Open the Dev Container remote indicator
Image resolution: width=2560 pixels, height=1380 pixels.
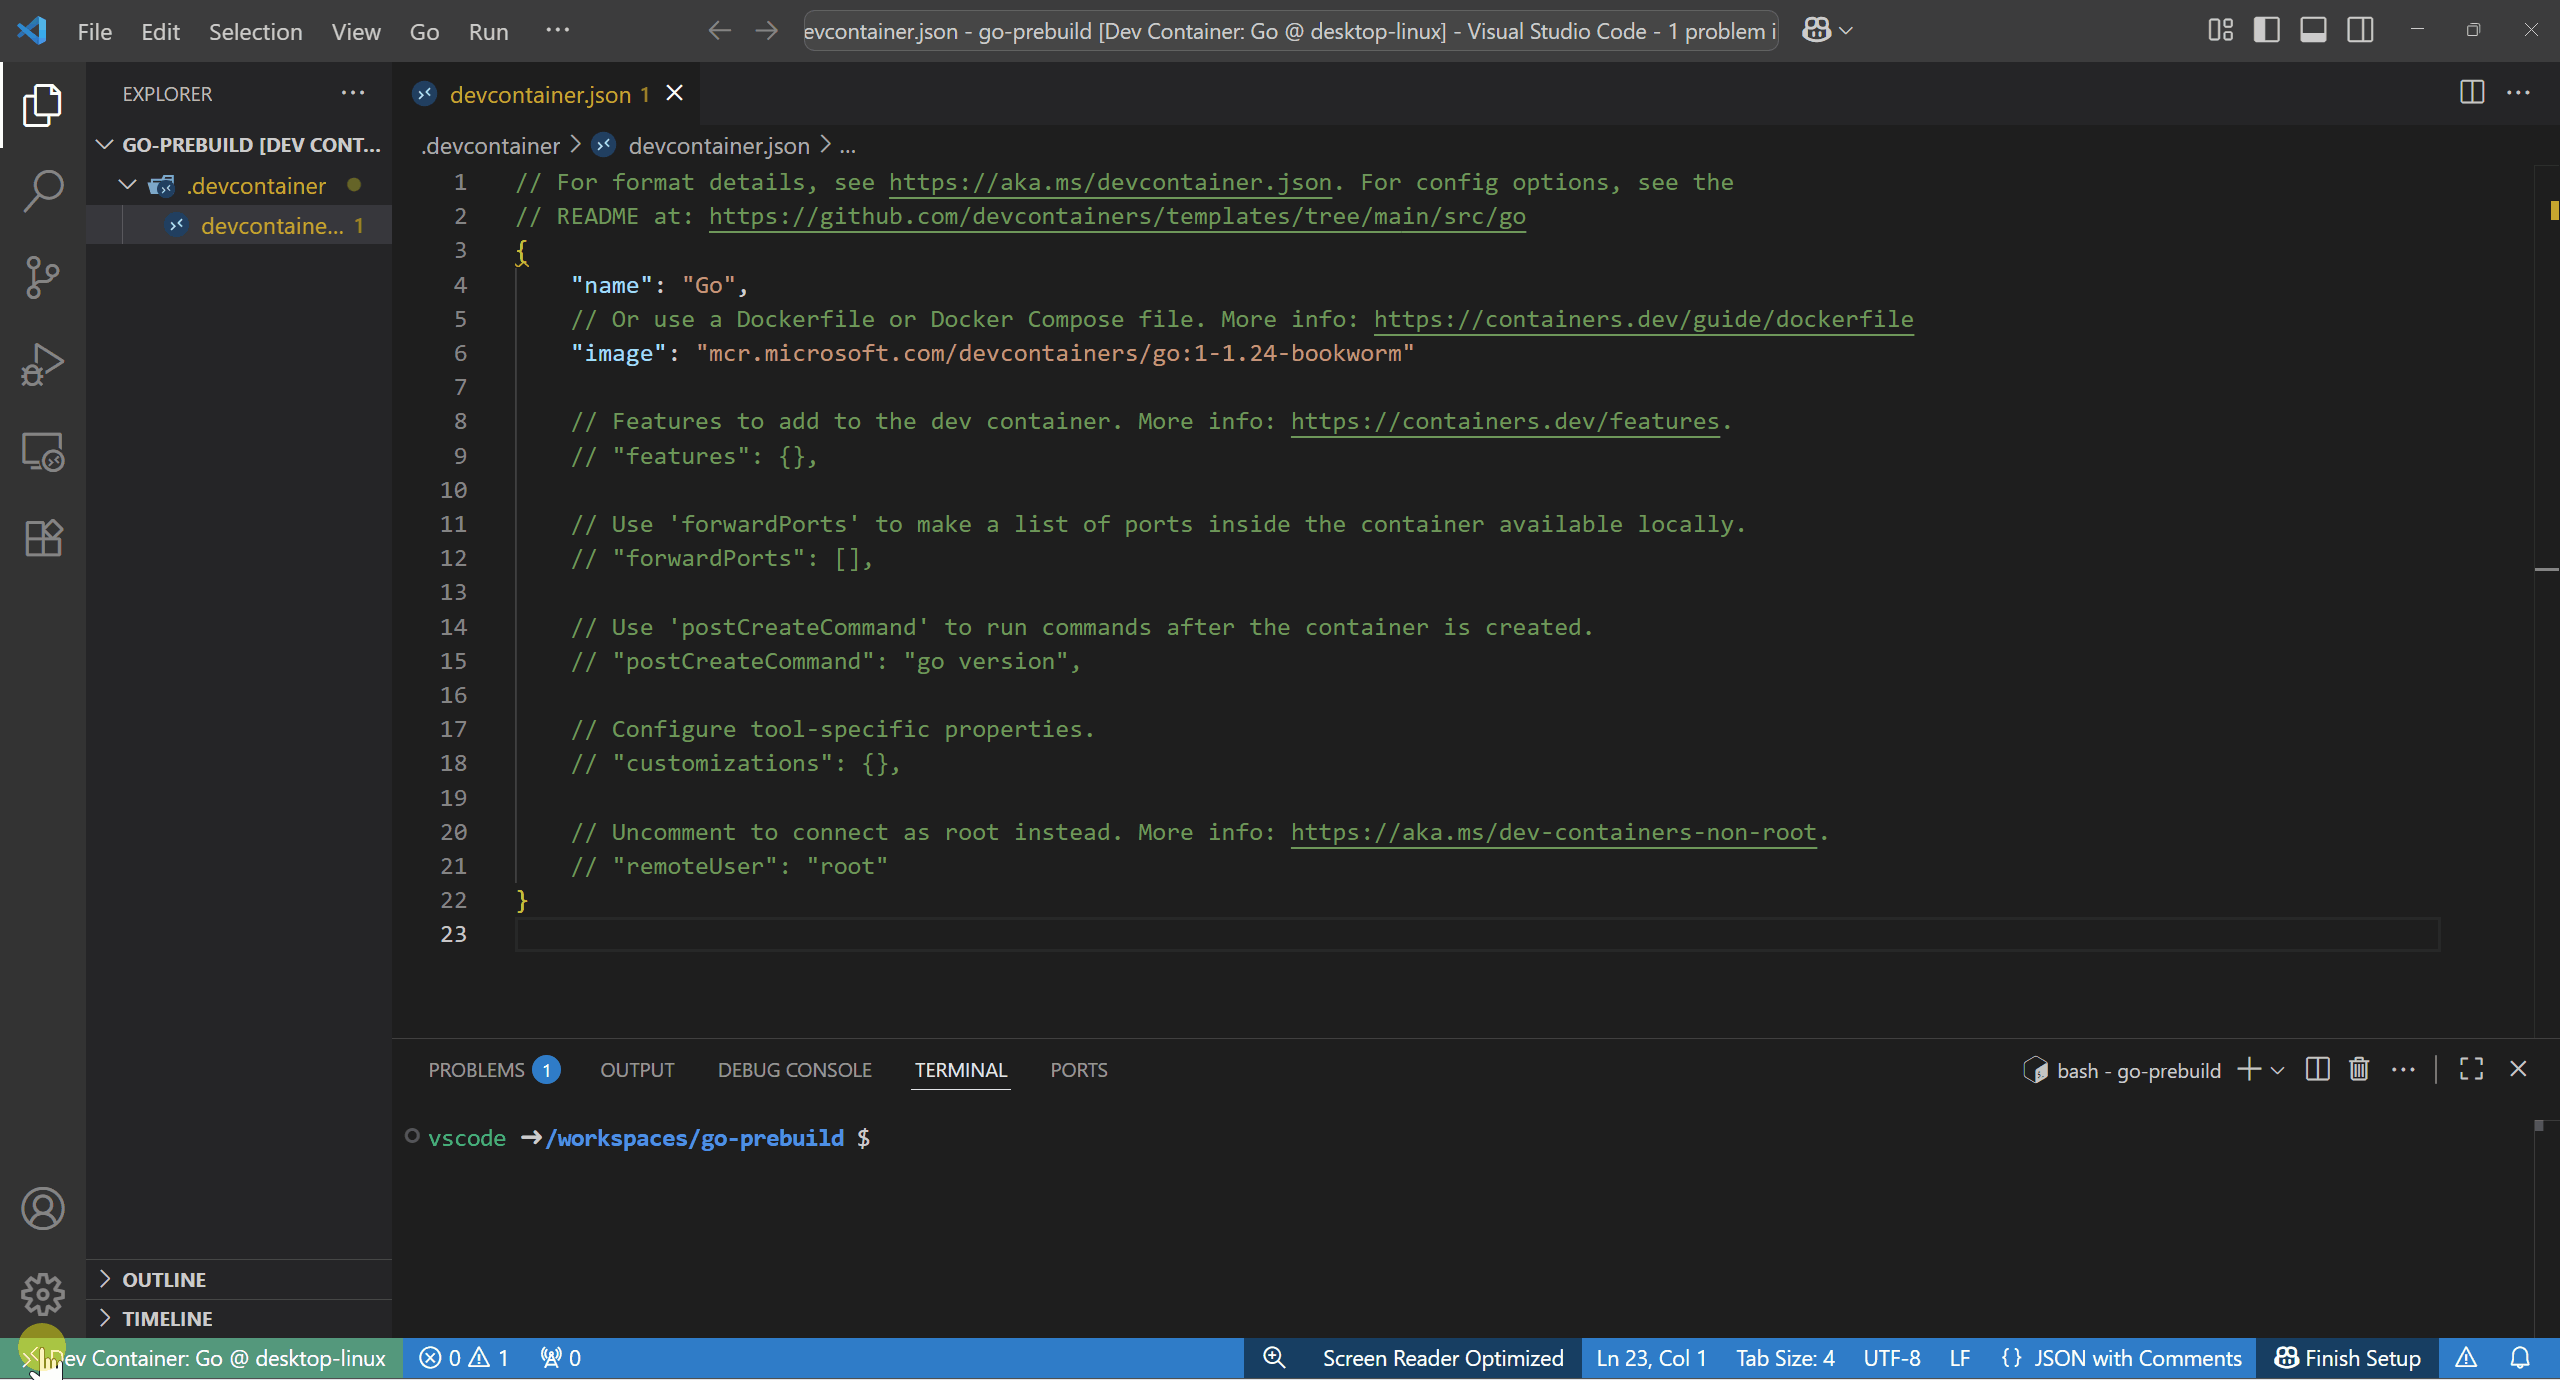point(202,1358)
